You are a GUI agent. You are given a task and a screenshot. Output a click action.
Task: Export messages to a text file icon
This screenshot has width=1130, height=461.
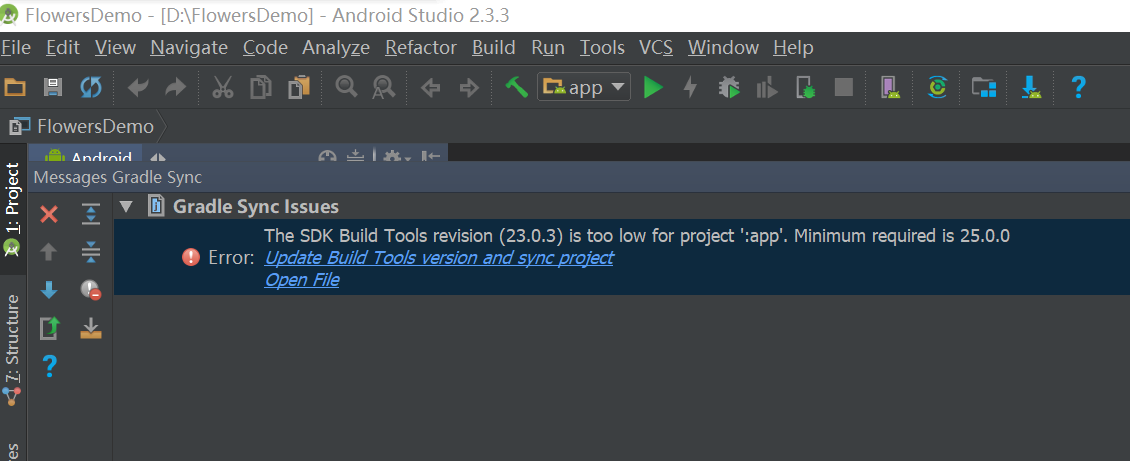click(49, 328)
